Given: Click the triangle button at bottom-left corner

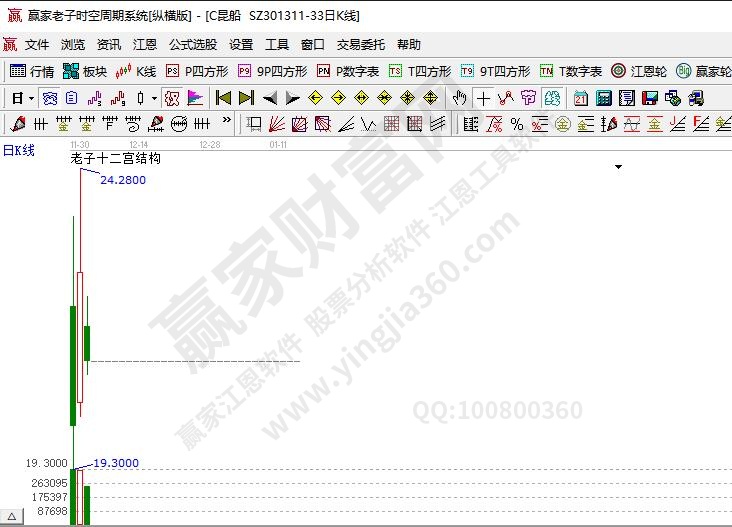Looking at the screenshot, I should click(11, 518).
